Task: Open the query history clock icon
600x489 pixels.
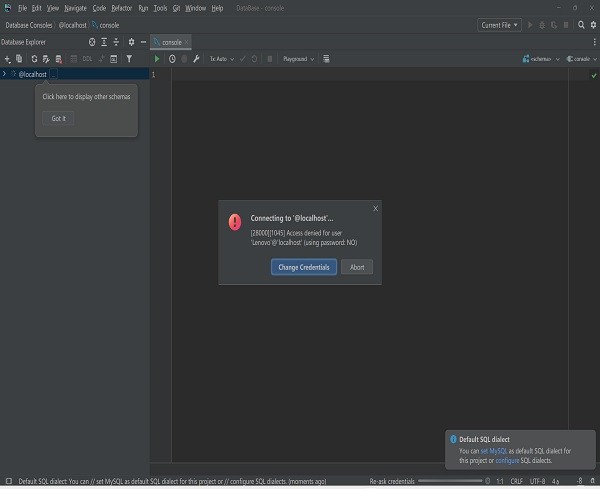Action: pos(172,59)
